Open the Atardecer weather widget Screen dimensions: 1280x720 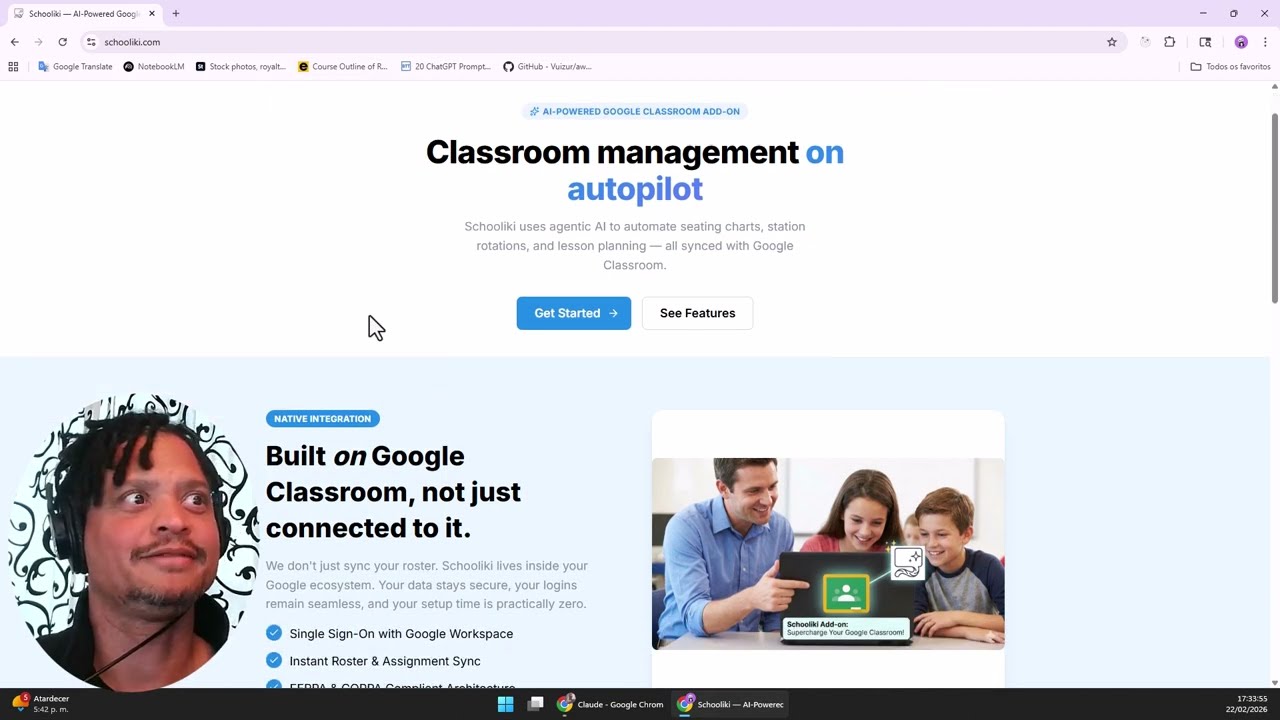(40, 704)
